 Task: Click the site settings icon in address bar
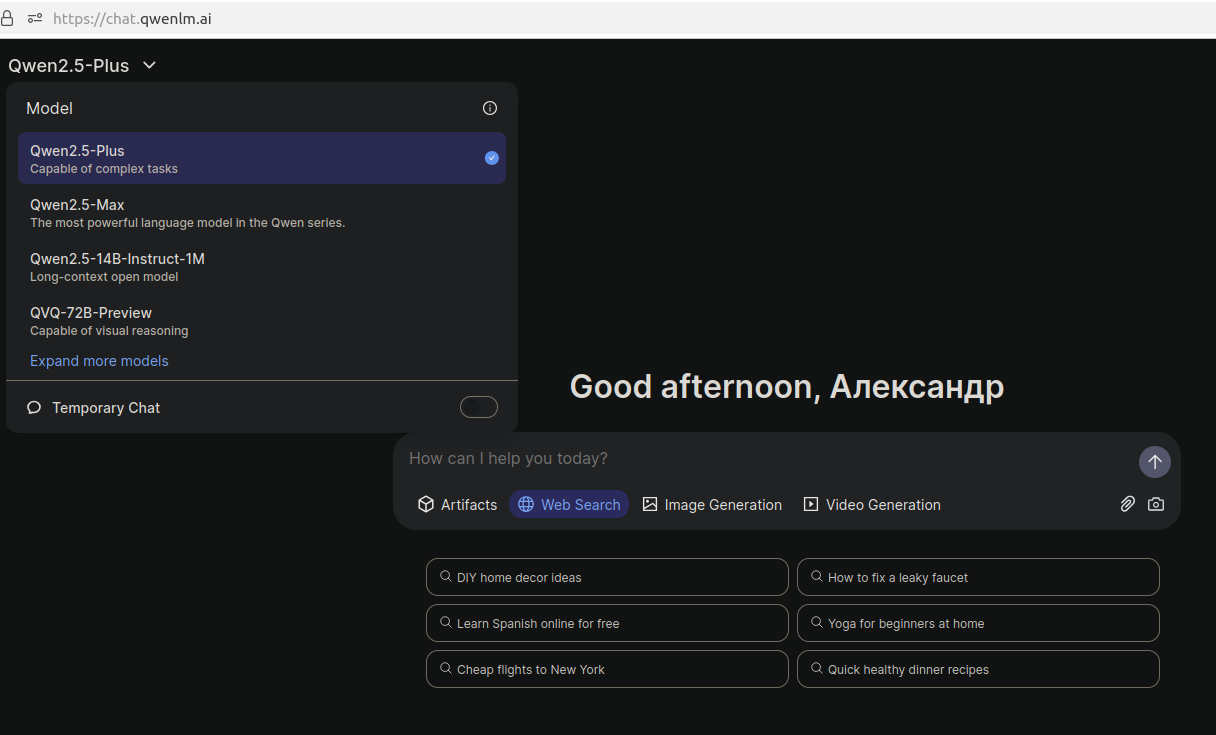tap(35, 18)
